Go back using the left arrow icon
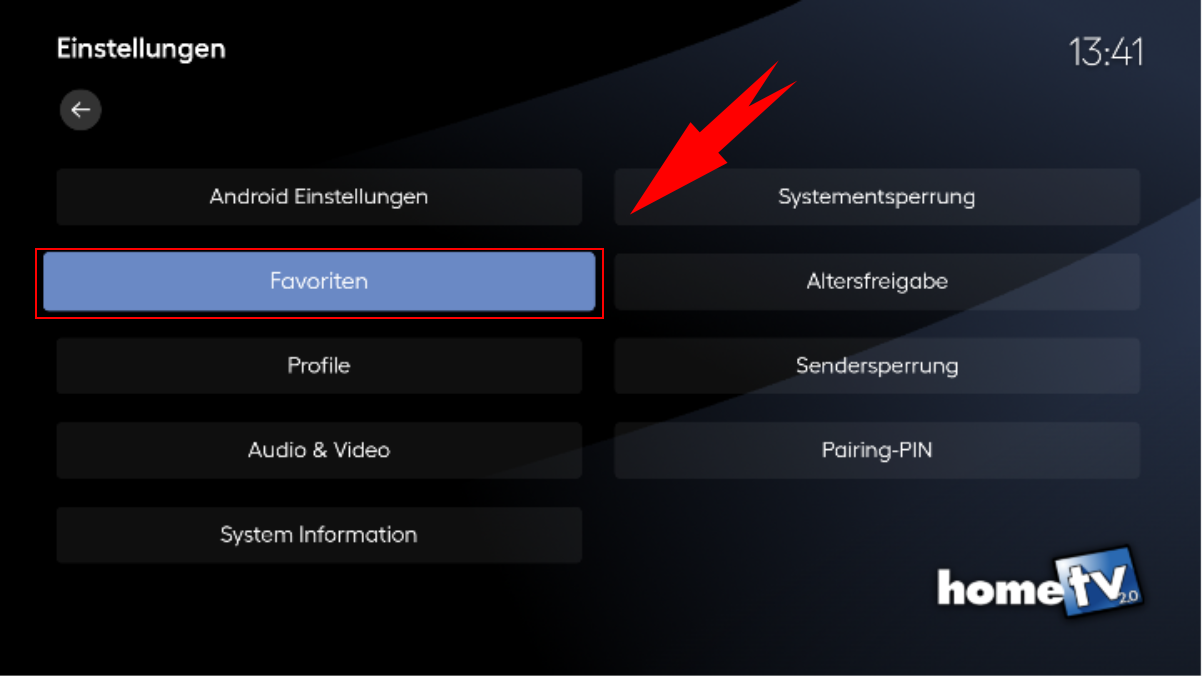 81,110
